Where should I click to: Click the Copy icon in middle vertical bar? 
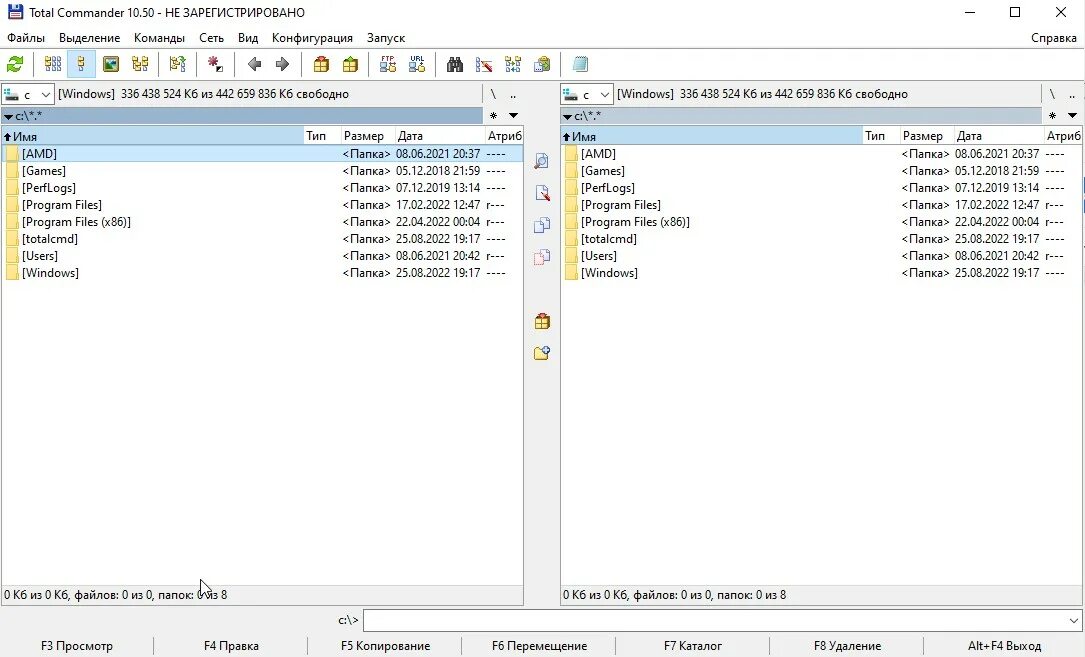[x=542, y=225]
